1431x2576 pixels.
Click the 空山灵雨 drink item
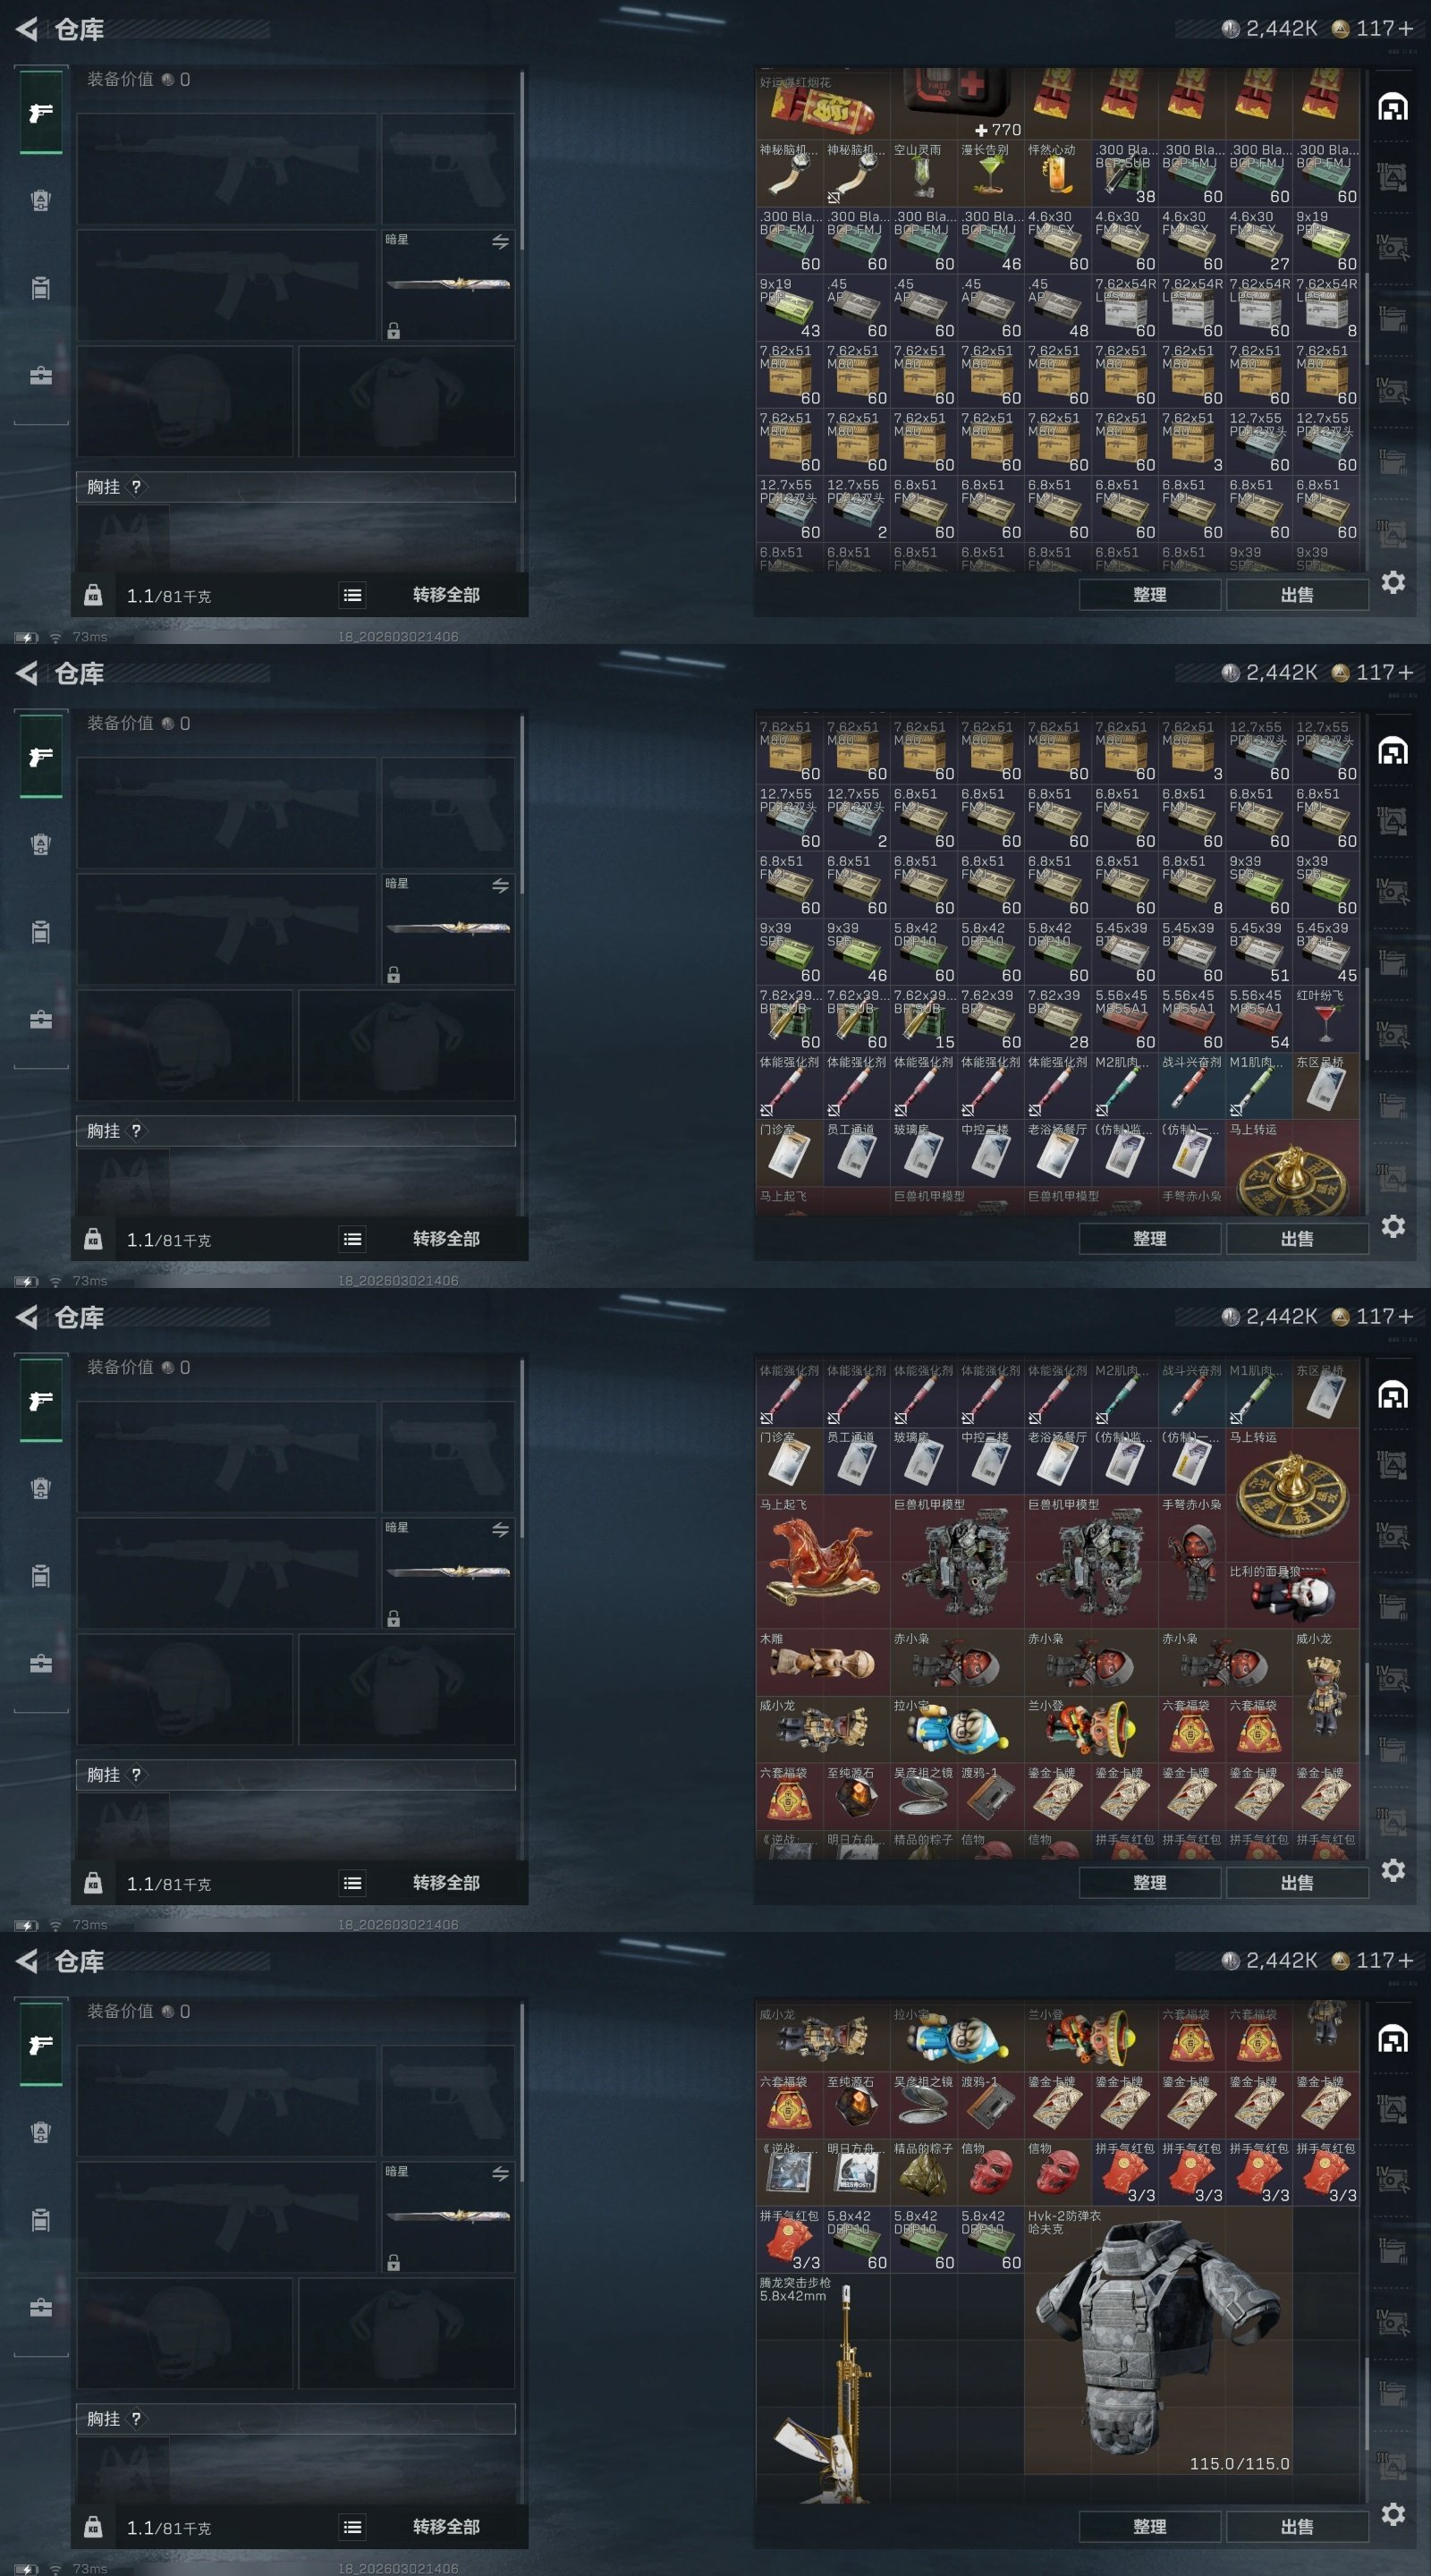tap(923, 173)
